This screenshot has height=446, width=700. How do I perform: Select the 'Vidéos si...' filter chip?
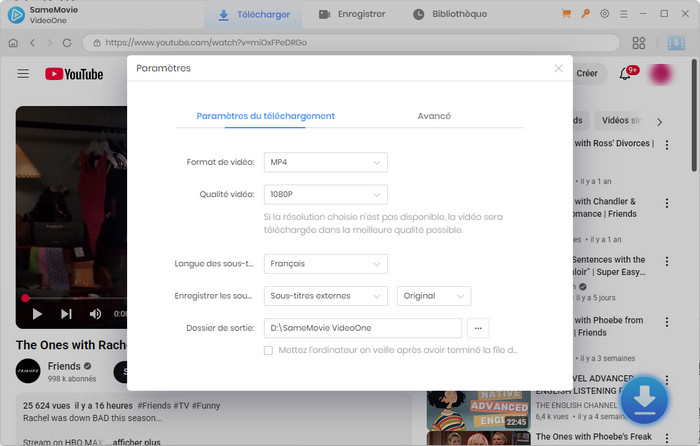[621, 121]
